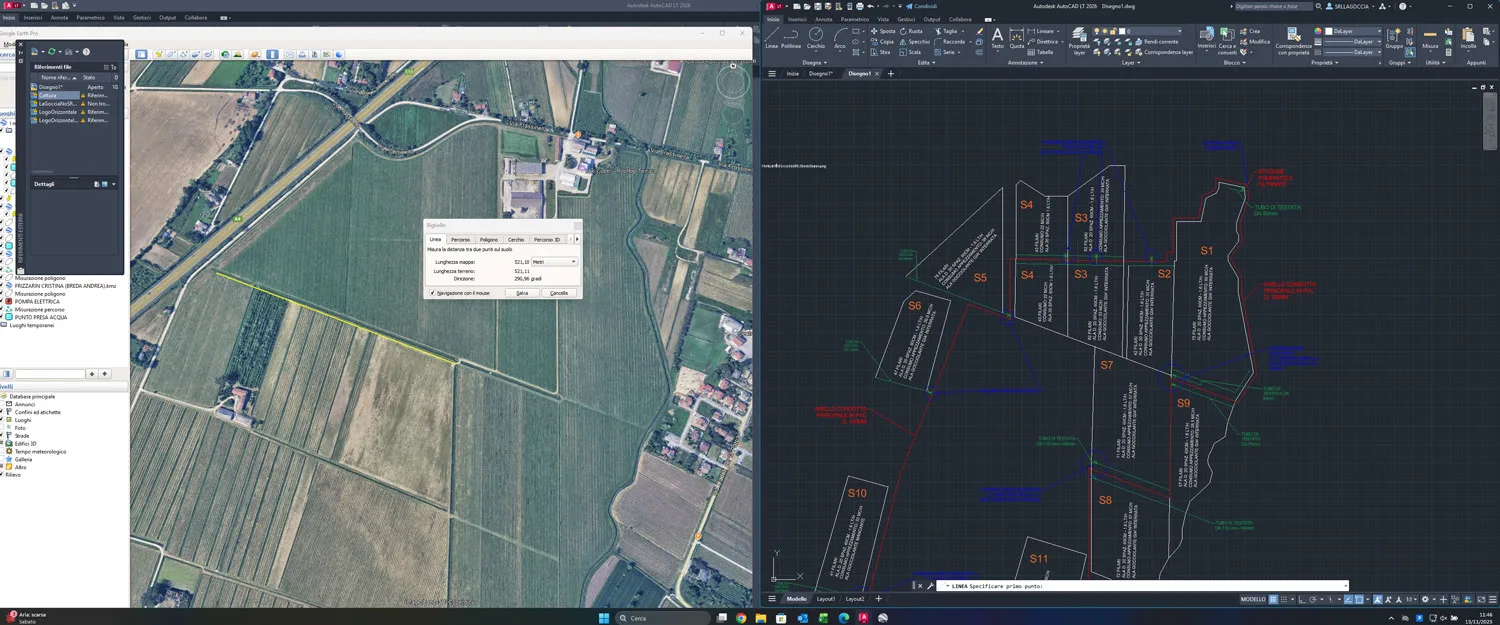1500x625 pixels.
Task: Toggle Navigazione con il mouse checkbox
Action: (x=432, y=293)
